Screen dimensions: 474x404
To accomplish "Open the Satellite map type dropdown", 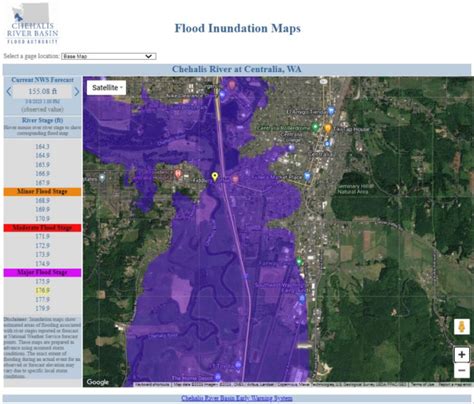I will tap(107, 88).
